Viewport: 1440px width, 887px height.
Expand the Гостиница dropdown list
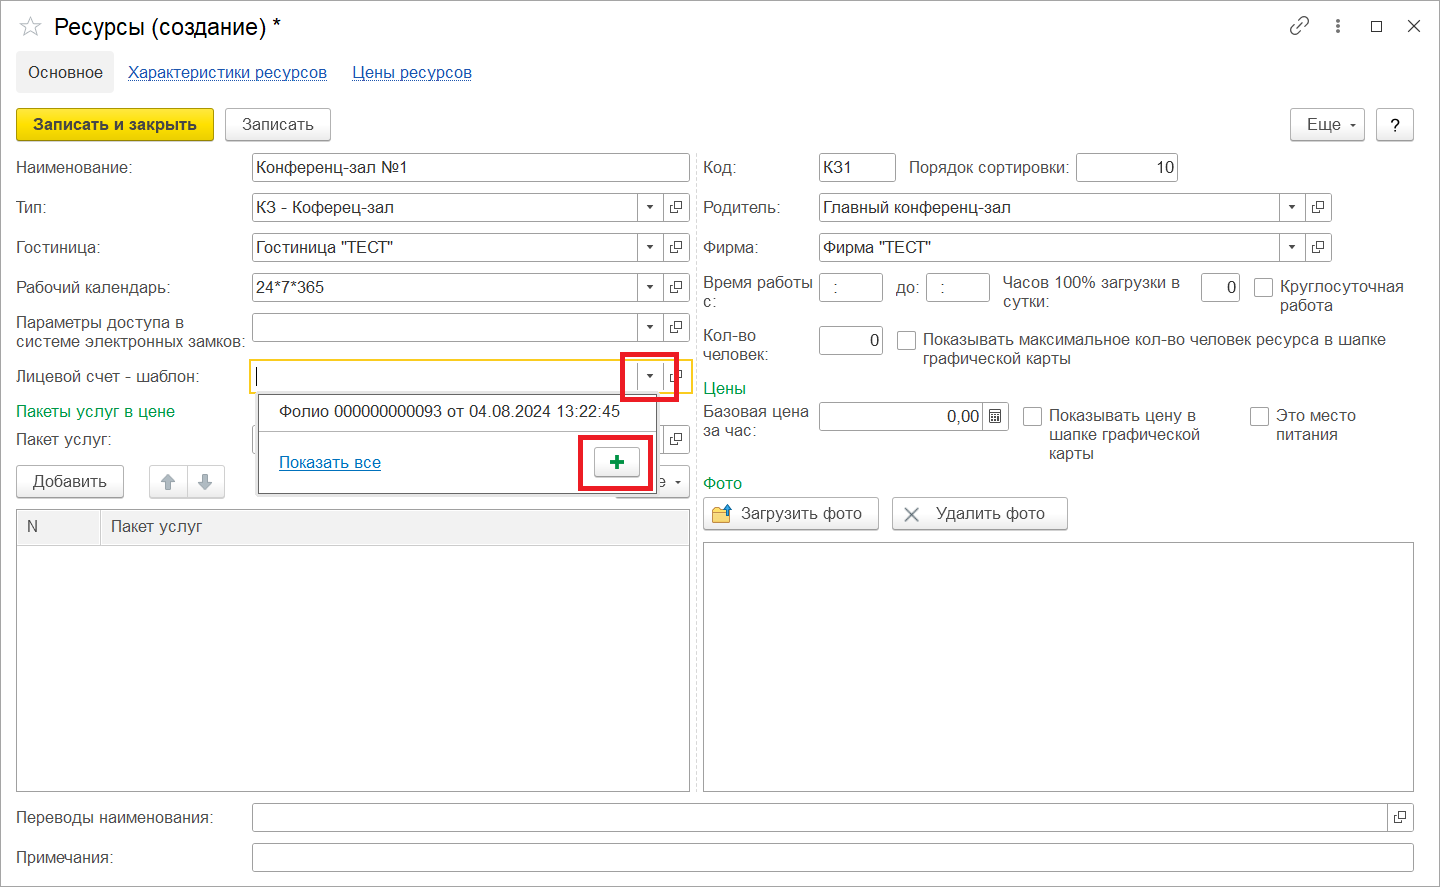click(650, 247)
